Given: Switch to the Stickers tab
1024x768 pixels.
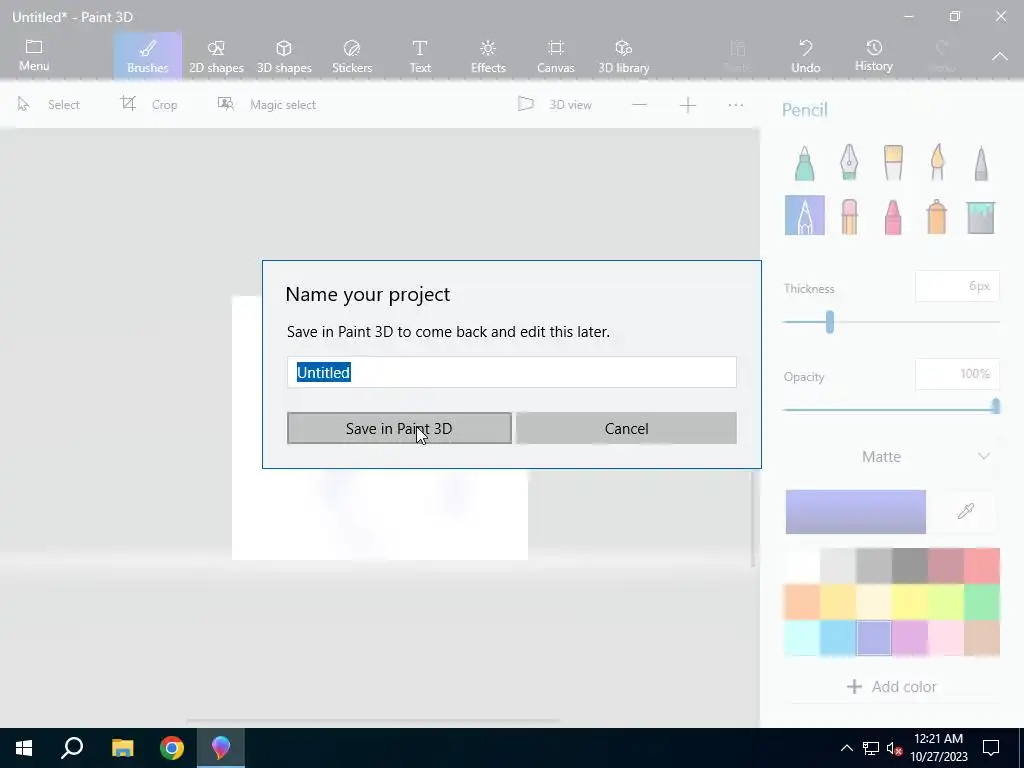Looking at the screenshot, I should coord(352,56).
